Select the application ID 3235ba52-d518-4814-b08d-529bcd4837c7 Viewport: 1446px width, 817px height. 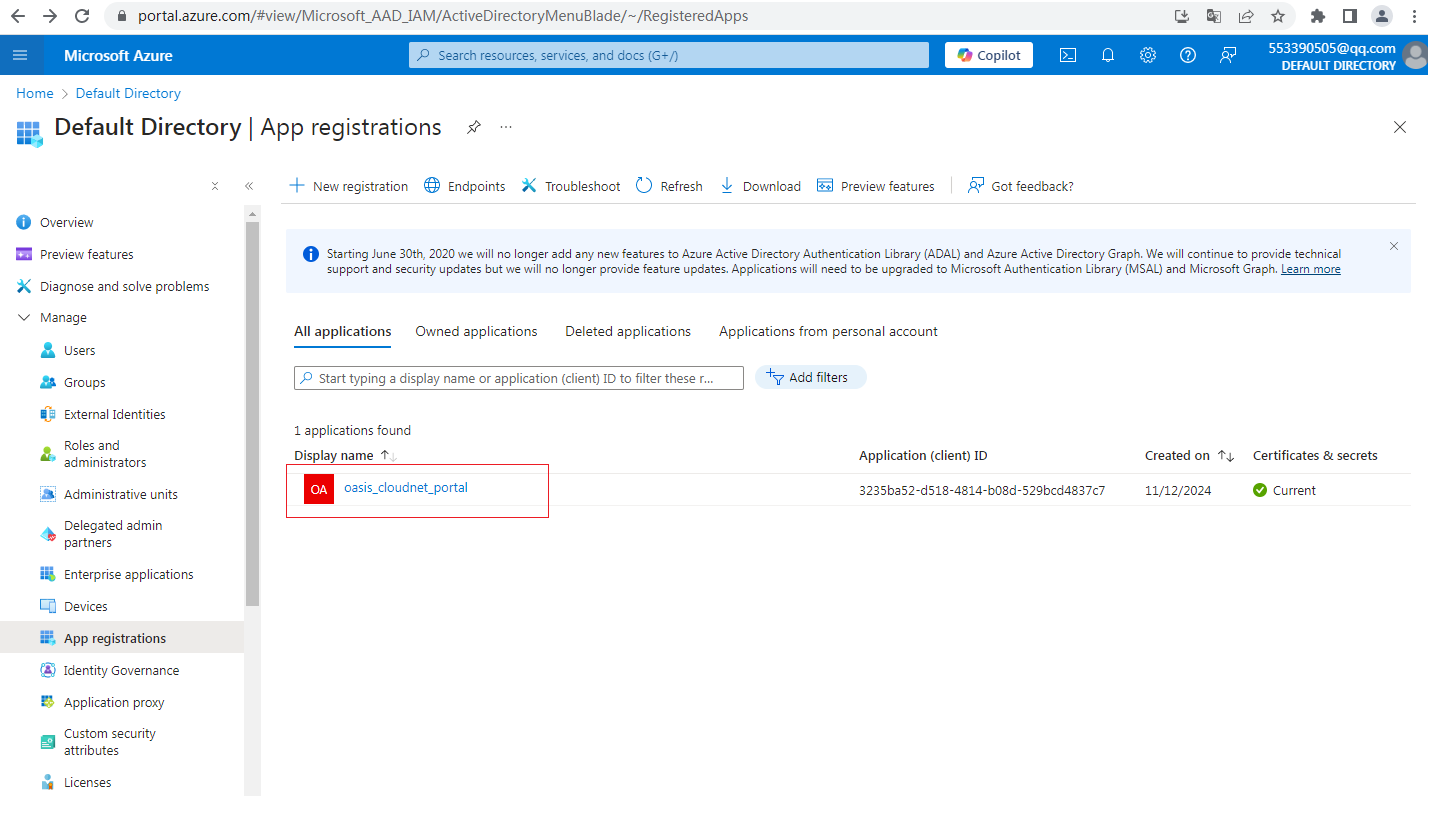coord(982,490)
